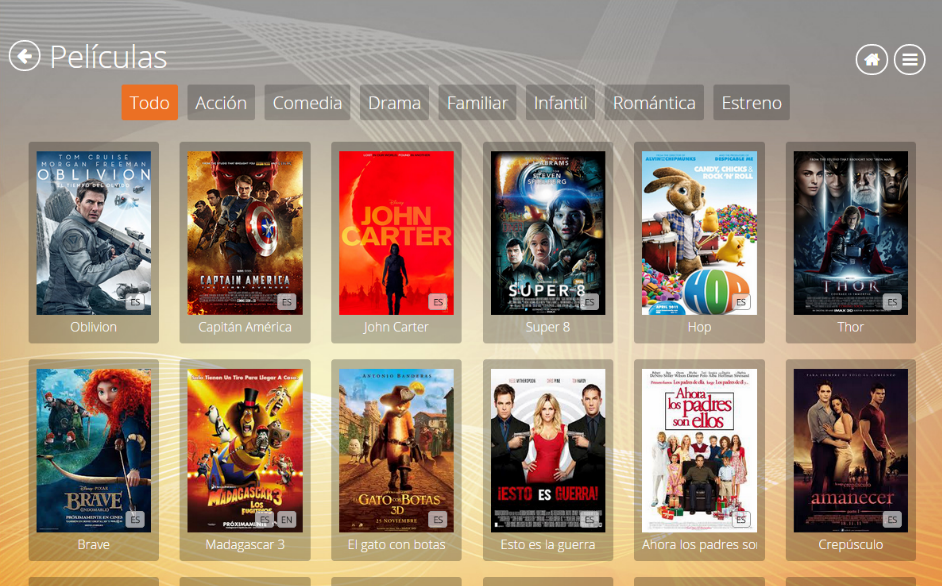Filter movies by Acción
Image resolution: width=942 pixels, height=586 pixels.
[x=221, y=103]
